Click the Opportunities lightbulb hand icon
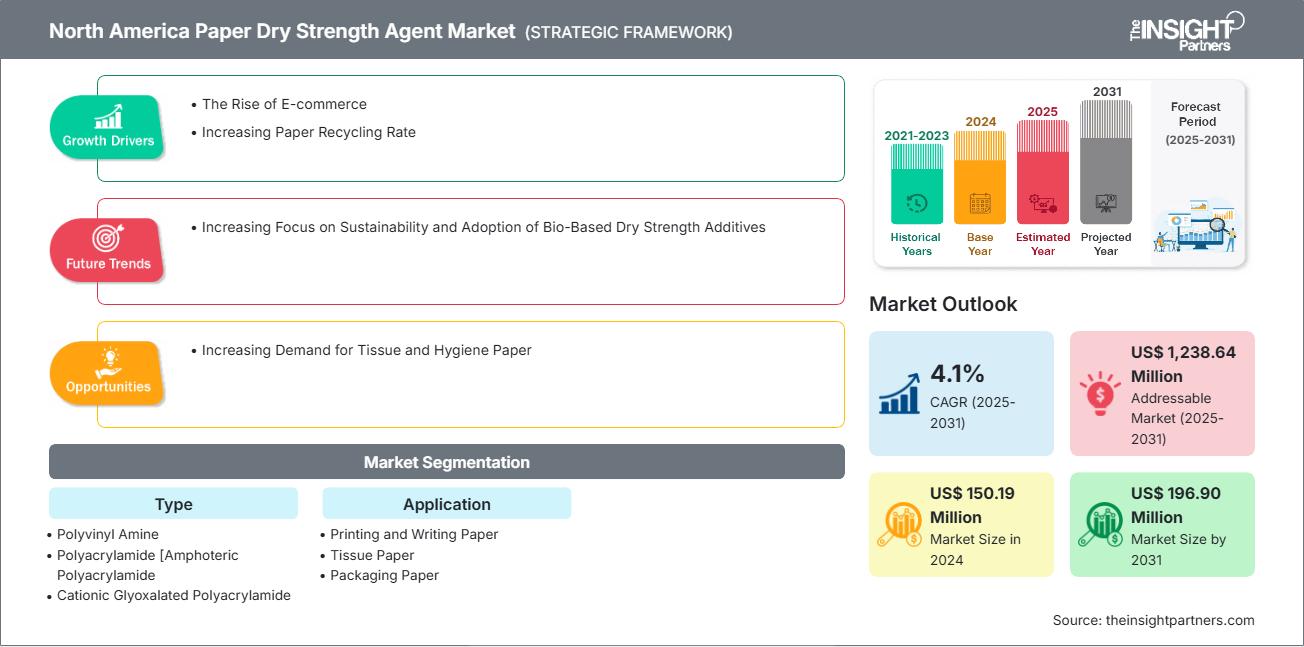The width and height of the screenshot is (1304, 647). coord(107,361)
